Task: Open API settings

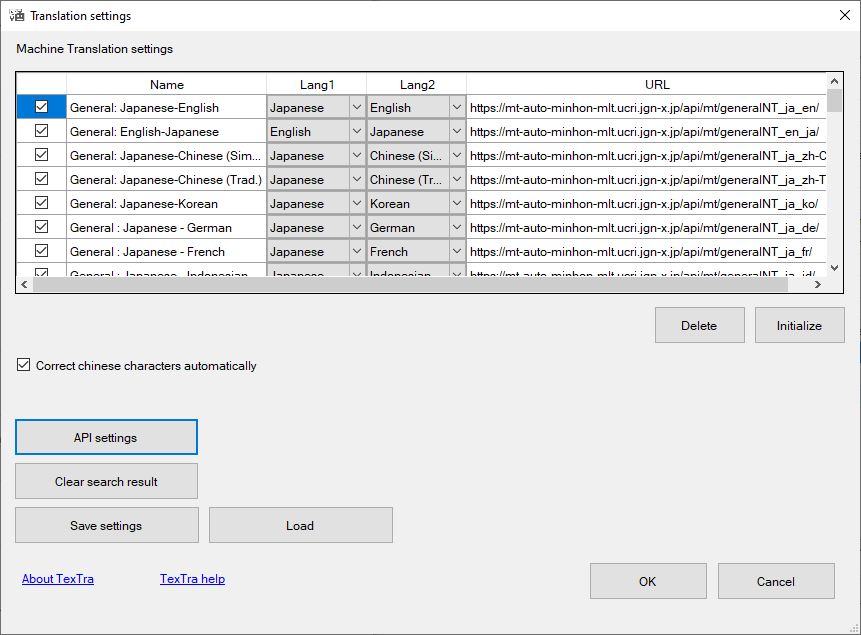Action: click(106, 437)
